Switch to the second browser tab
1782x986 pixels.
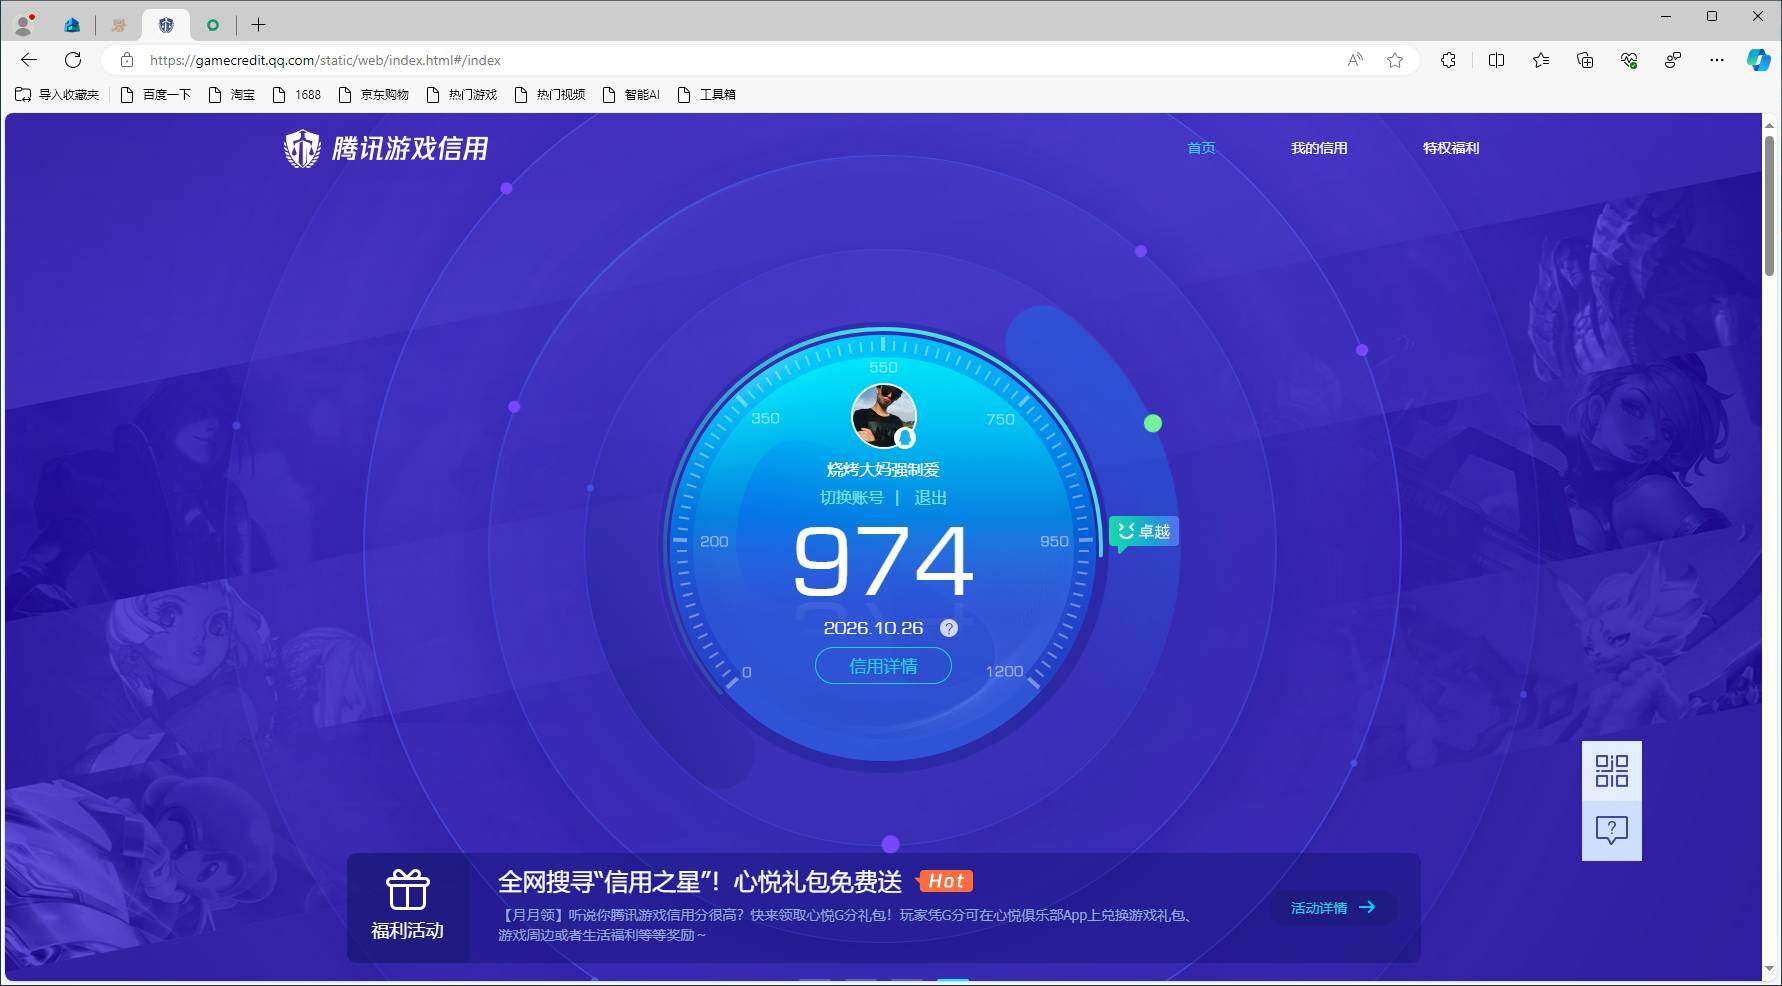coord(119,25)
